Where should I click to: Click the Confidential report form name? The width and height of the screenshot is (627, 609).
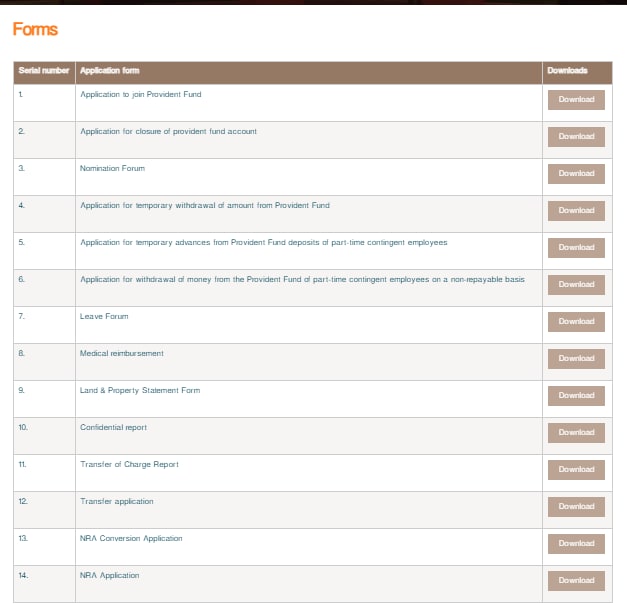[x=113, y=427]
